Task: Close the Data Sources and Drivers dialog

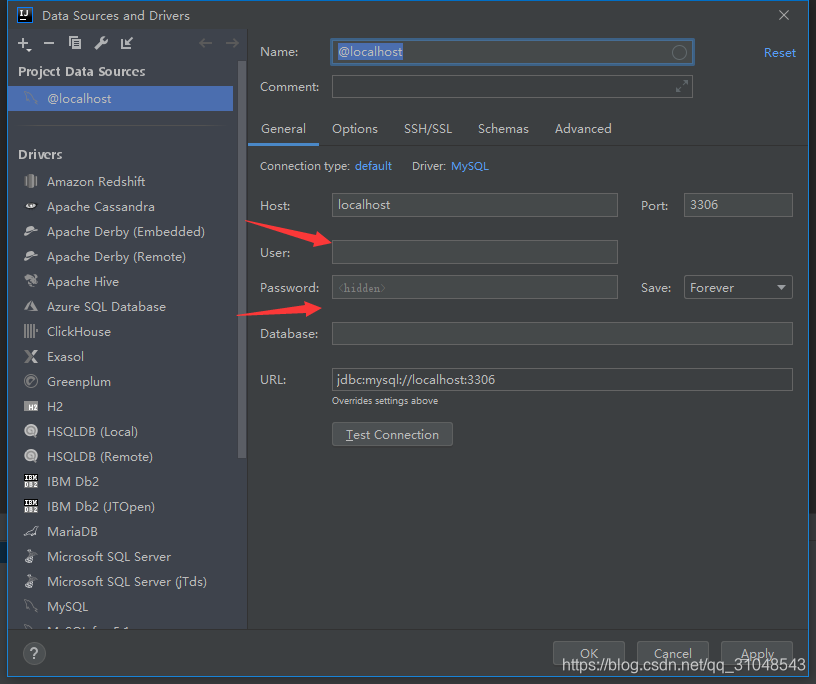Action: click(x=784, y=15)
